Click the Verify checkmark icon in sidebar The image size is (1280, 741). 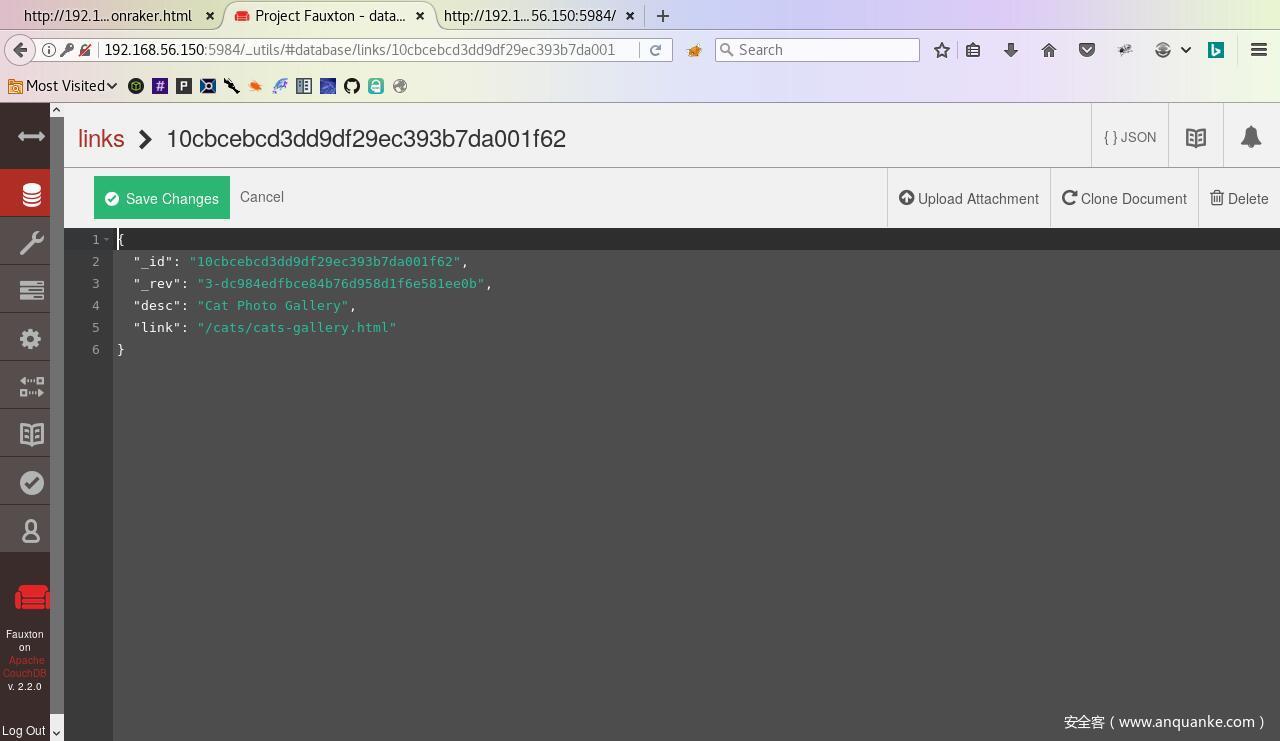31,483
